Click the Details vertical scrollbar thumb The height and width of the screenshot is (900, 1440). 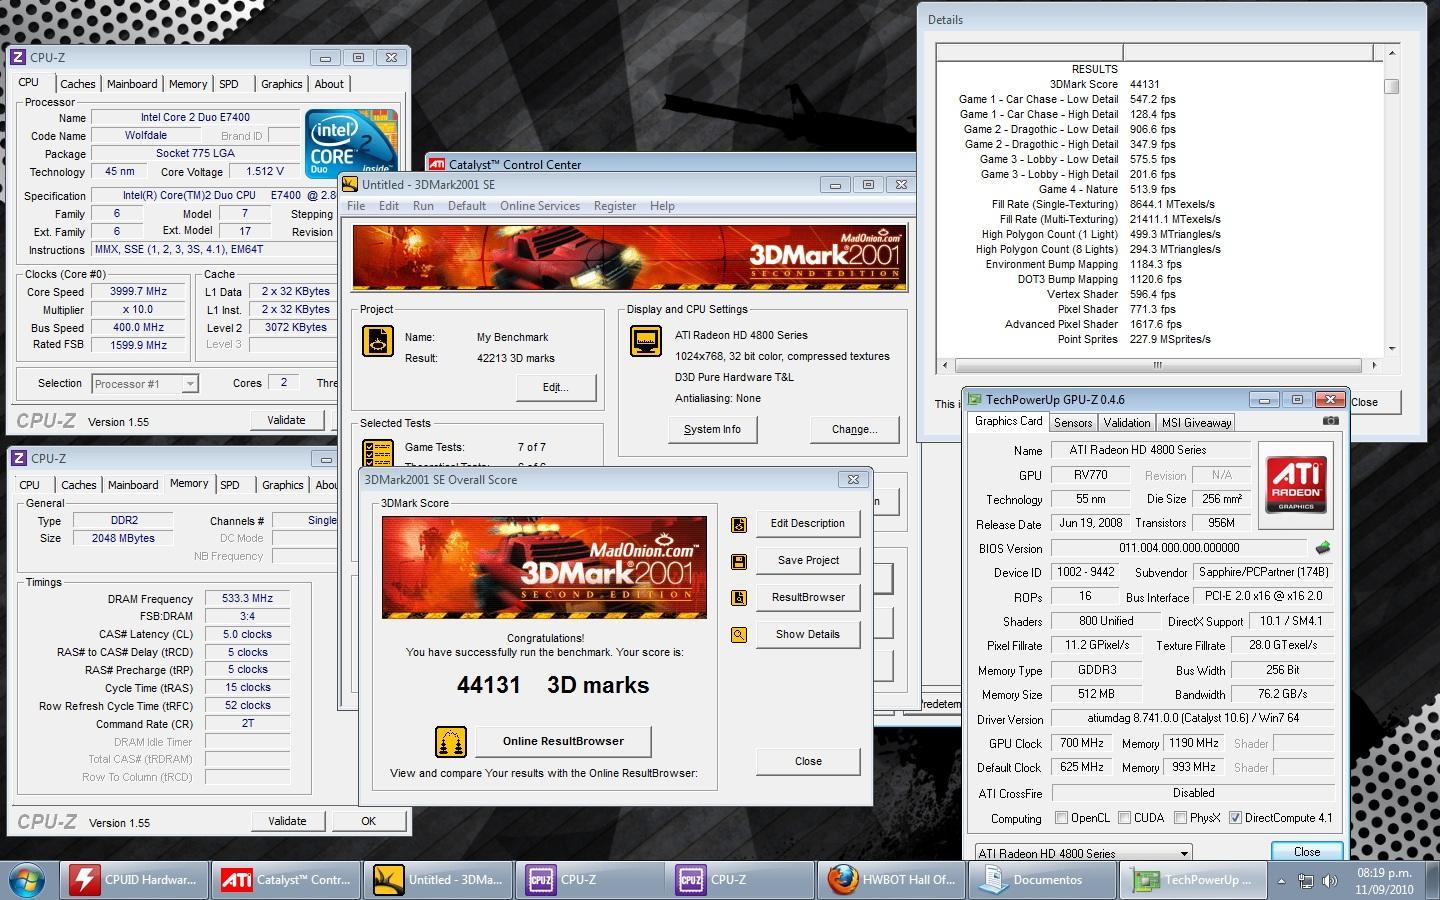pyautogui.click(x=1391, y=87)
